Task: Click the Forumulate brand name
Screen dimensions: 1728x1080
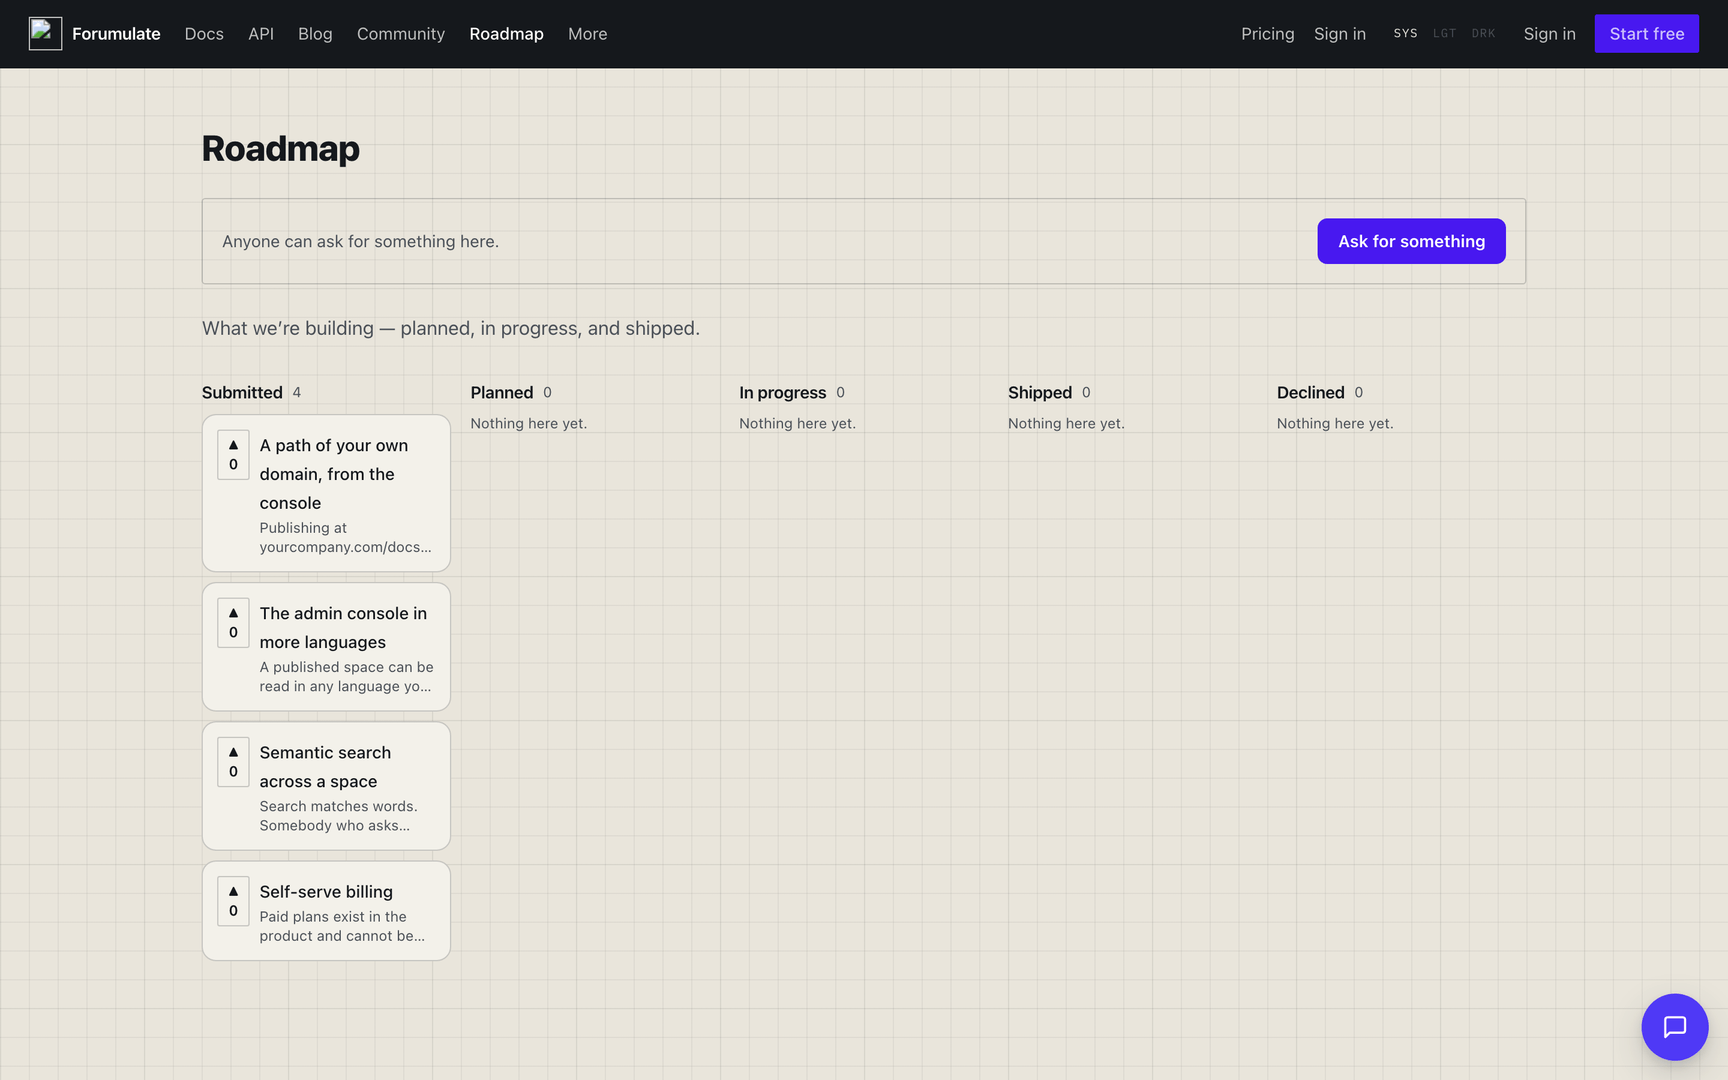Action: [116, 34]
